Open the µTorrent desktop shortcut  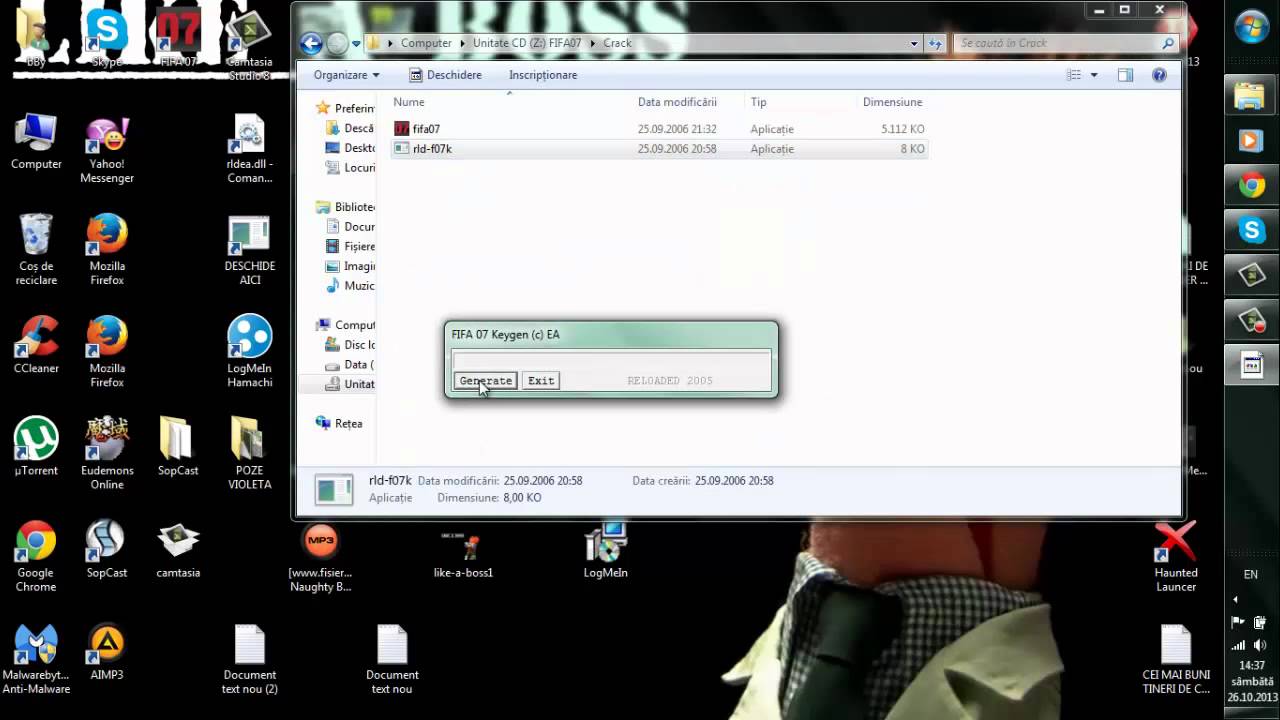pos(36,447)
